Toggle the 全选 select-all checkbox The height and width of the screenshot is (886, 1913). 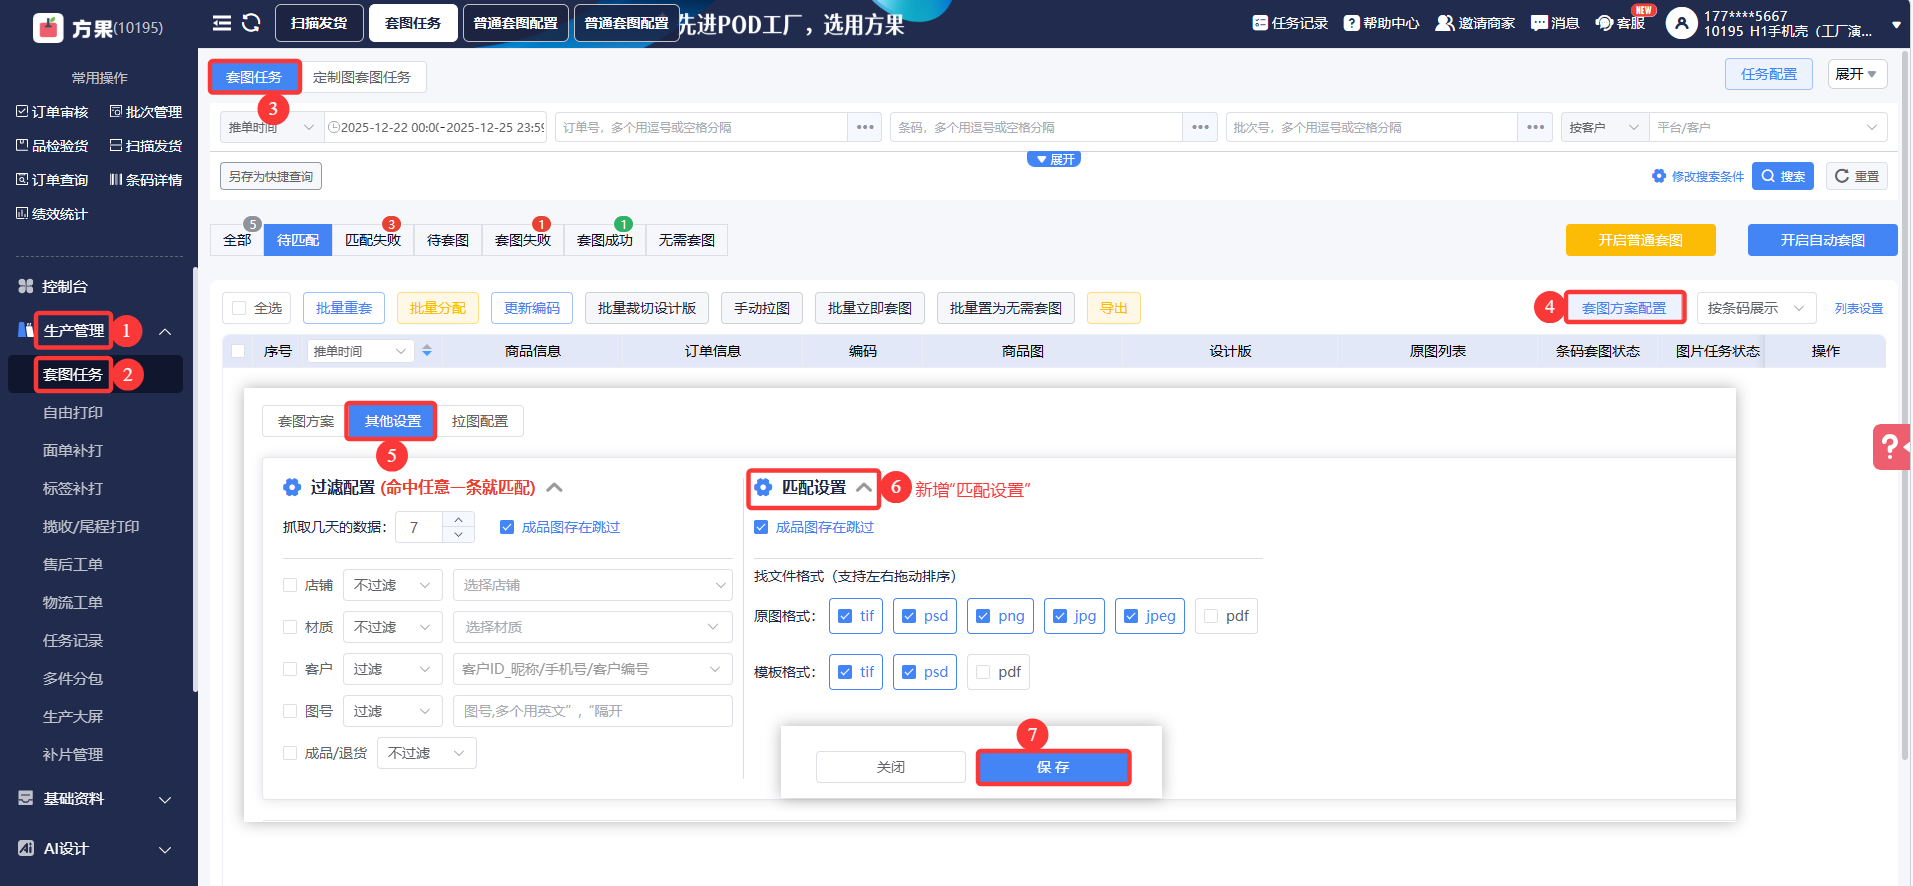[x=239, y=308]
